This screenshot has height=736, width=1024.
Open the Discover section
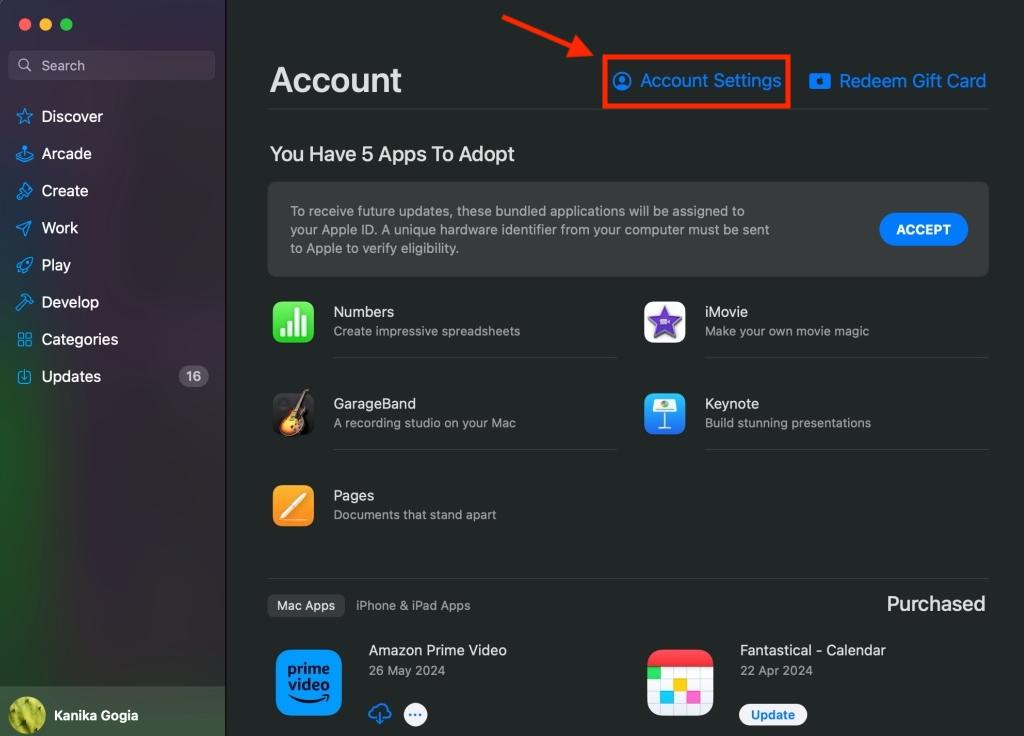(x=71, y=116)
